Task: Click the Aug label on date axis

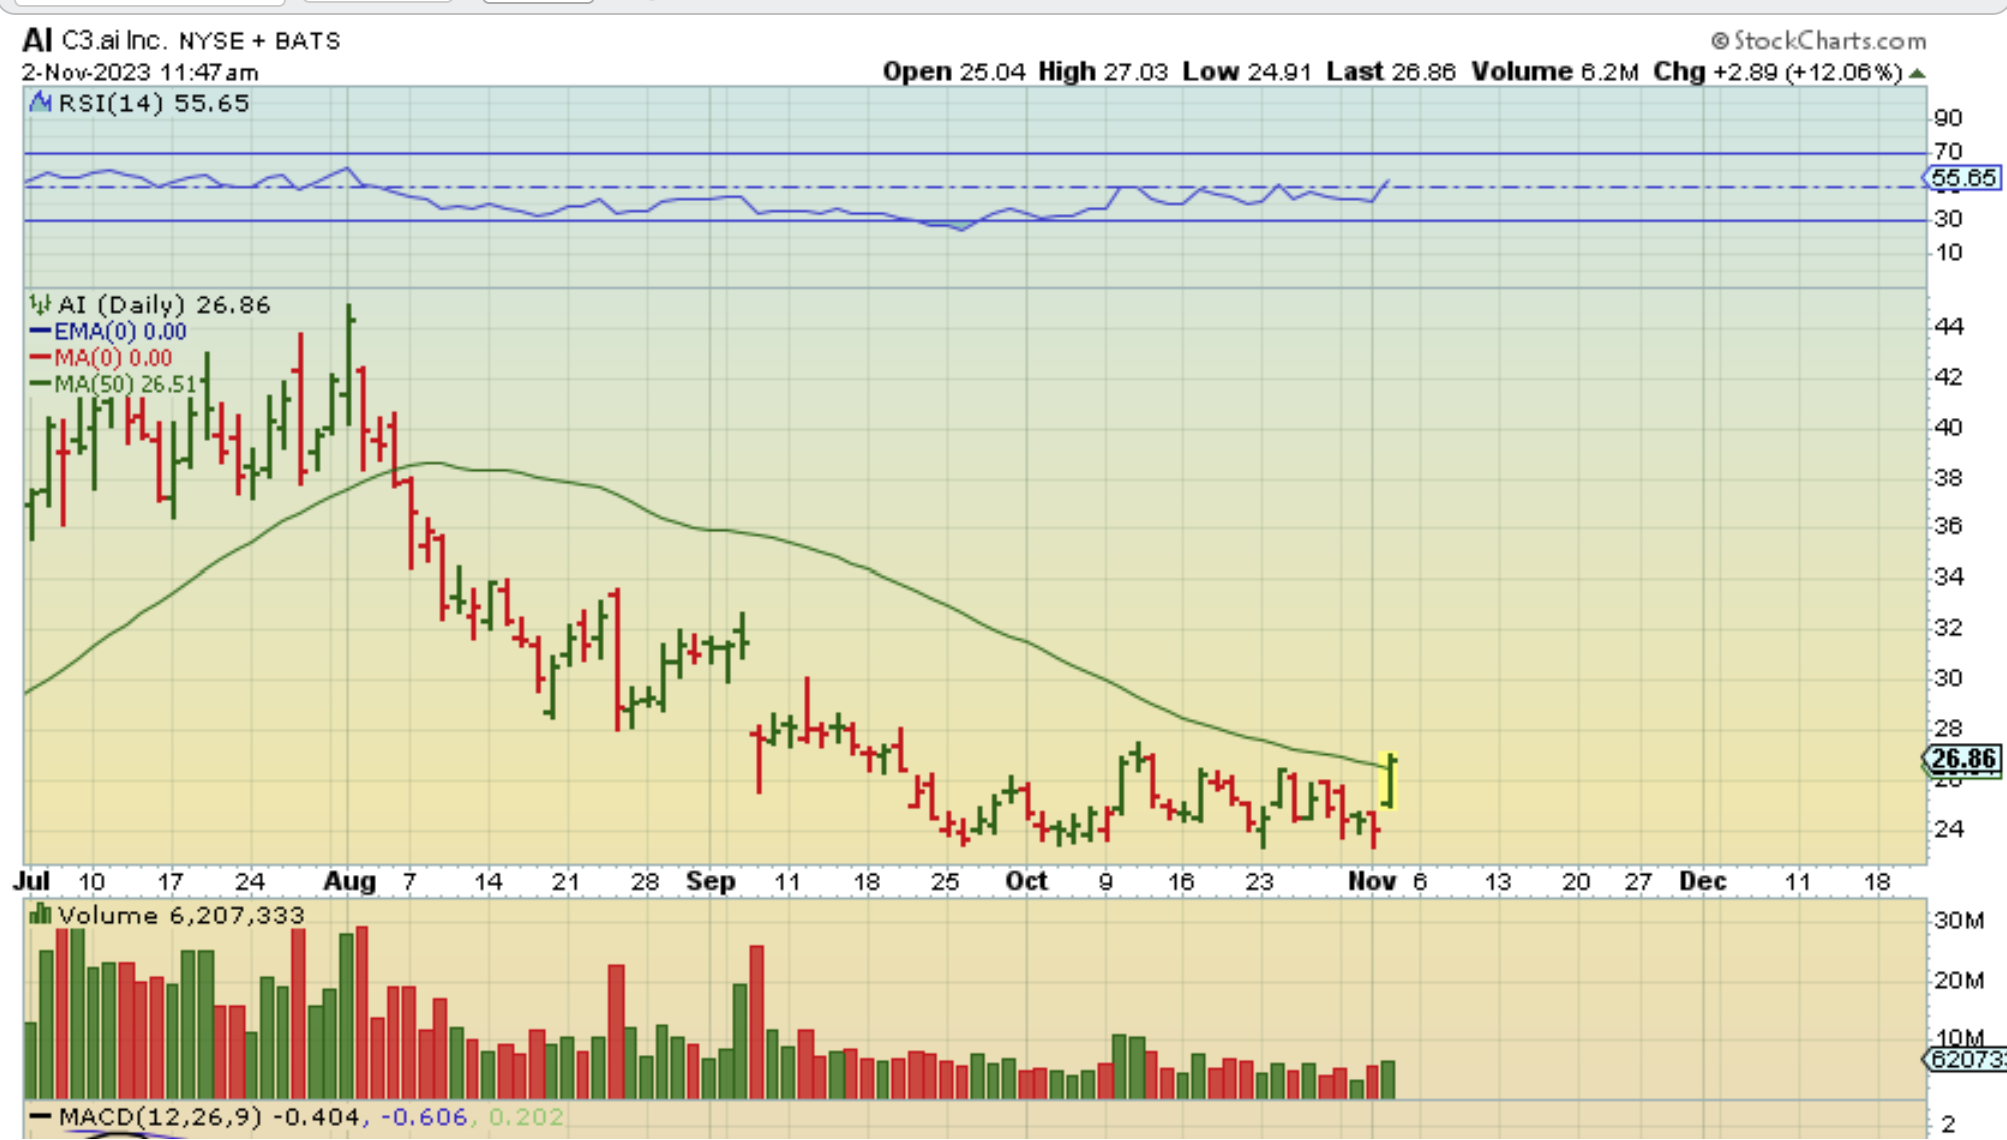Action: 350,881
